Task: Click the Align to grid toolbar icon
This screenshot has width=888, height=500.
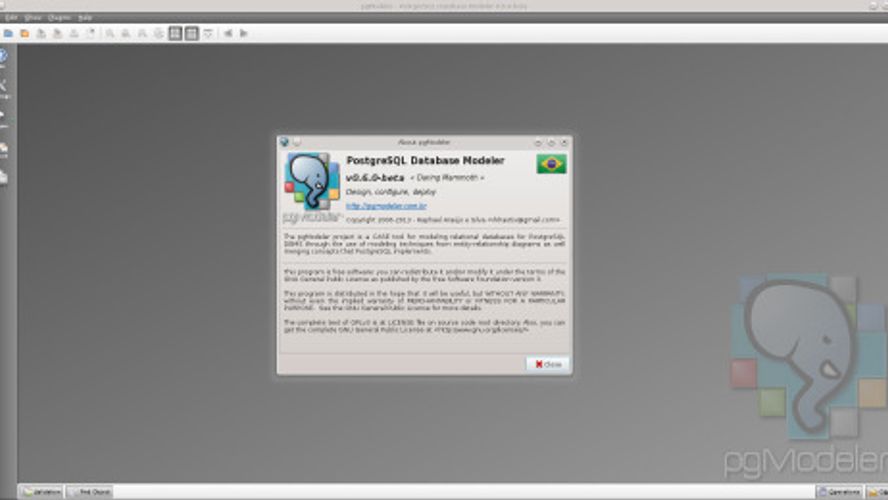Action: 208,33
